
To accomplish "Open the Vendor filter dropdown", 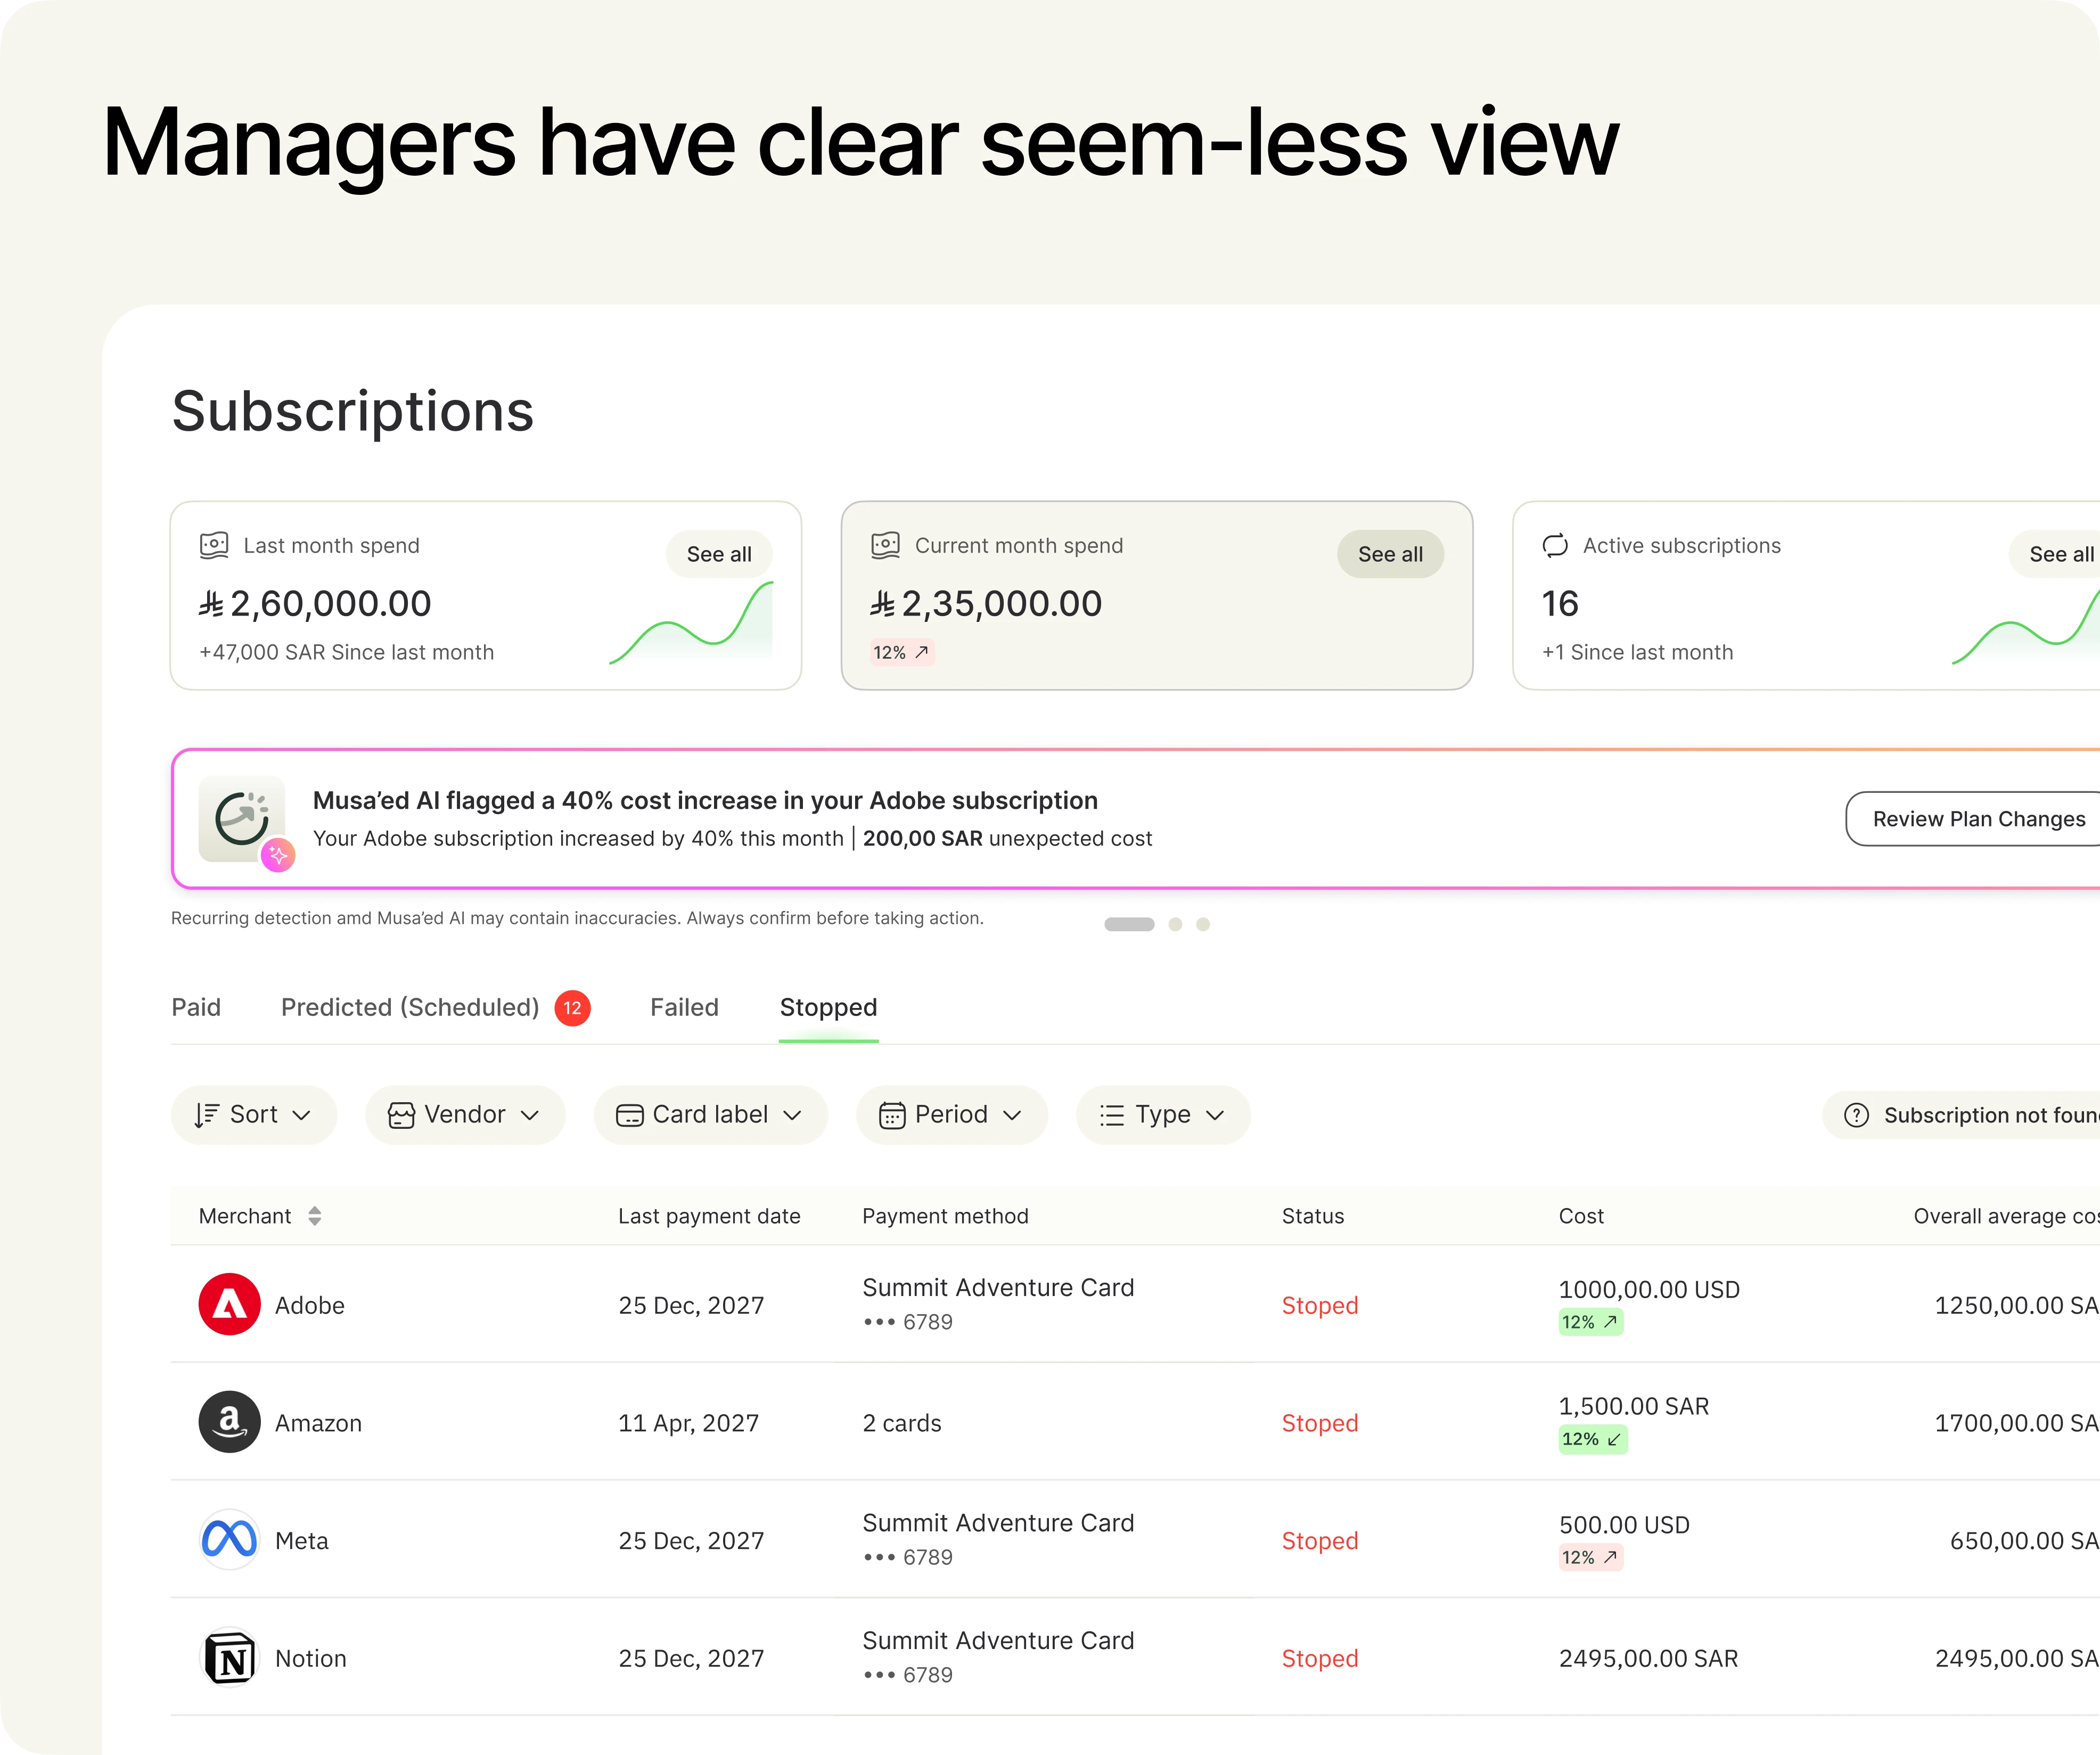I will tap(464, 1114).
